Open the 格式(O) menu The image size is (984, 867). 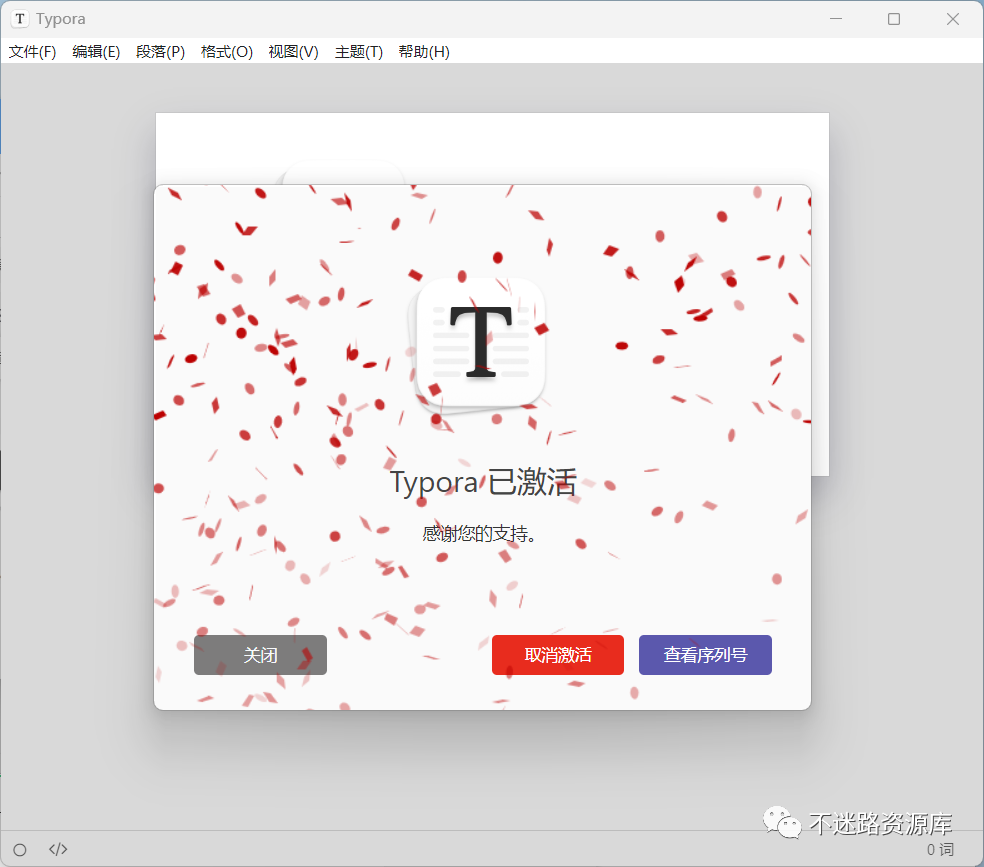click(x=227, y=51)
